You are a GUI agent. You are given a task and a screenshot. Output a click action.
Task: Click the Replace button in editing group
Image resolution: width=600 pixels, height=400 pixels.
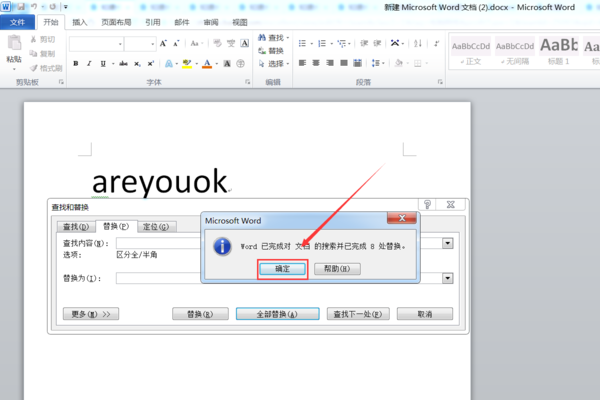(x=271, y=51)
